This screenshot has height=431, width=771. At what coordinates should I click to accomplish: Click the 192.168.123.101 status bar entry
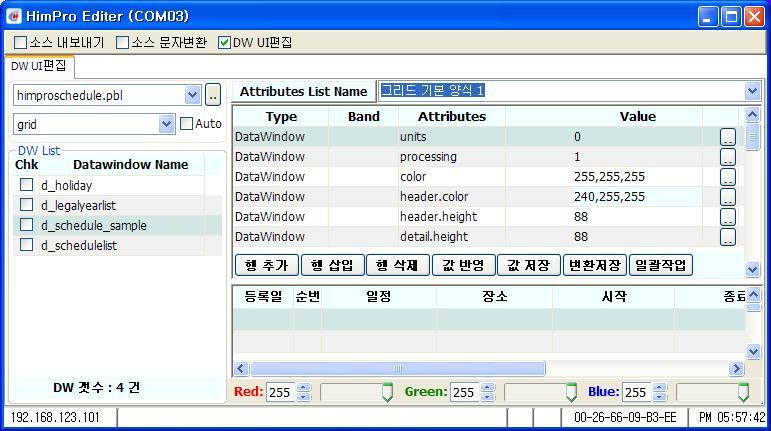pyautogui.click(x=55, y=418)
